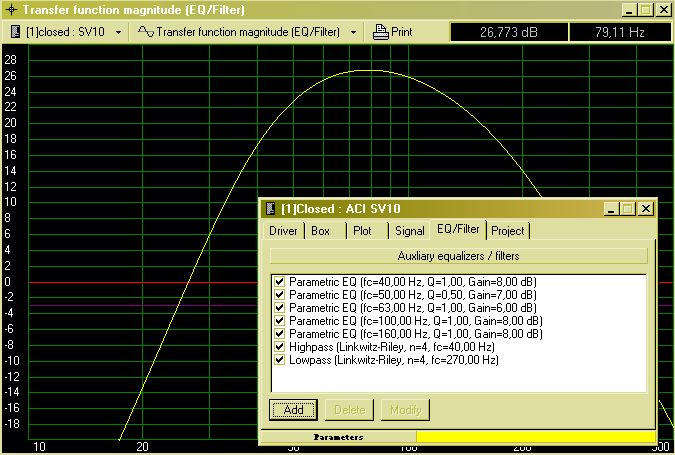Close the Transfer function magnitude window
675x455 pixels.
pyautogui.click(x=664, y=9)
